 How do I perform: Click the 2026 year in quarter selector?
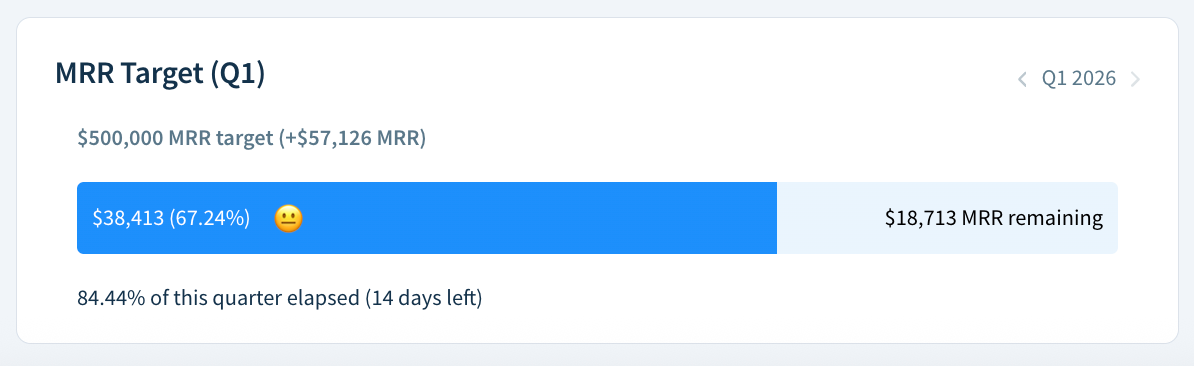tap(1095, 78)
